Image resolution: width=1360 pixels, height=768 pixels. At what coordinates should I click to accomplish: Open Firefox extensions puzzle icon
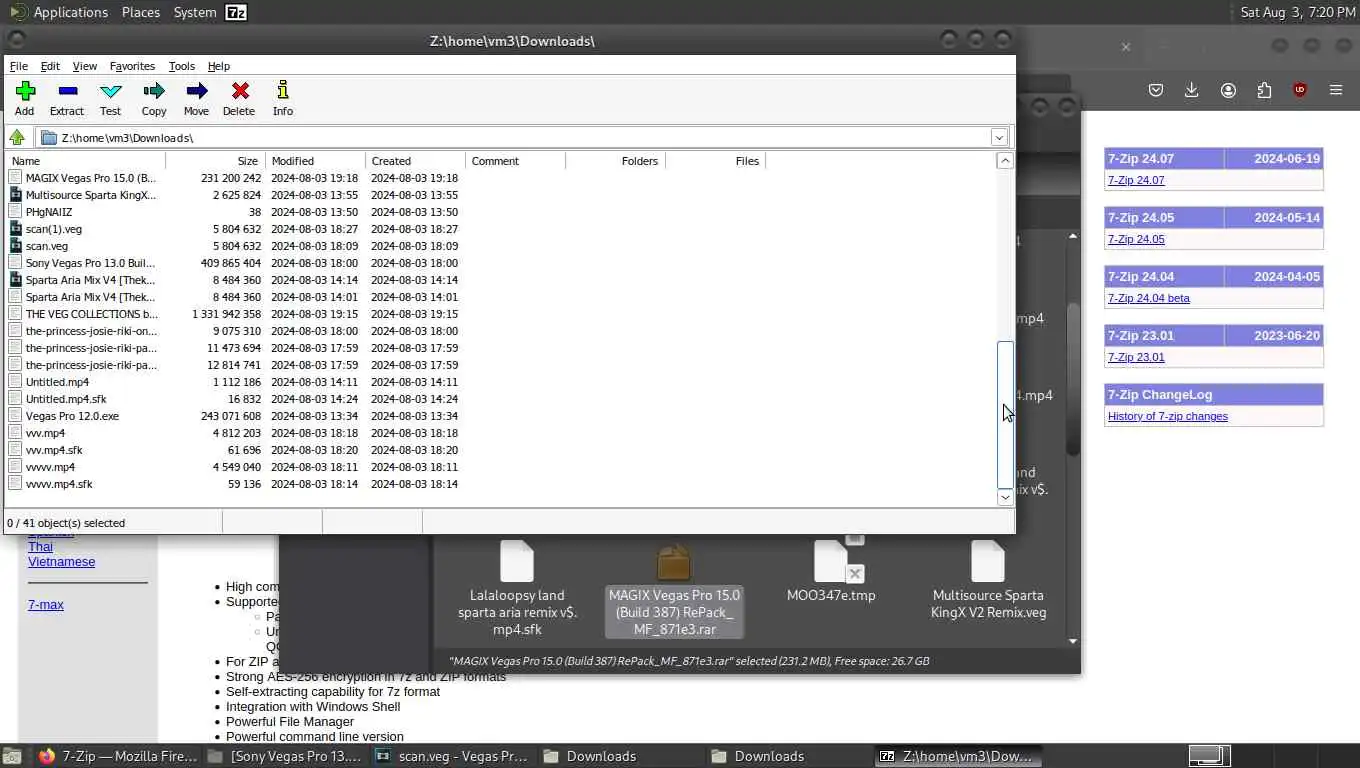(1264, 90)
